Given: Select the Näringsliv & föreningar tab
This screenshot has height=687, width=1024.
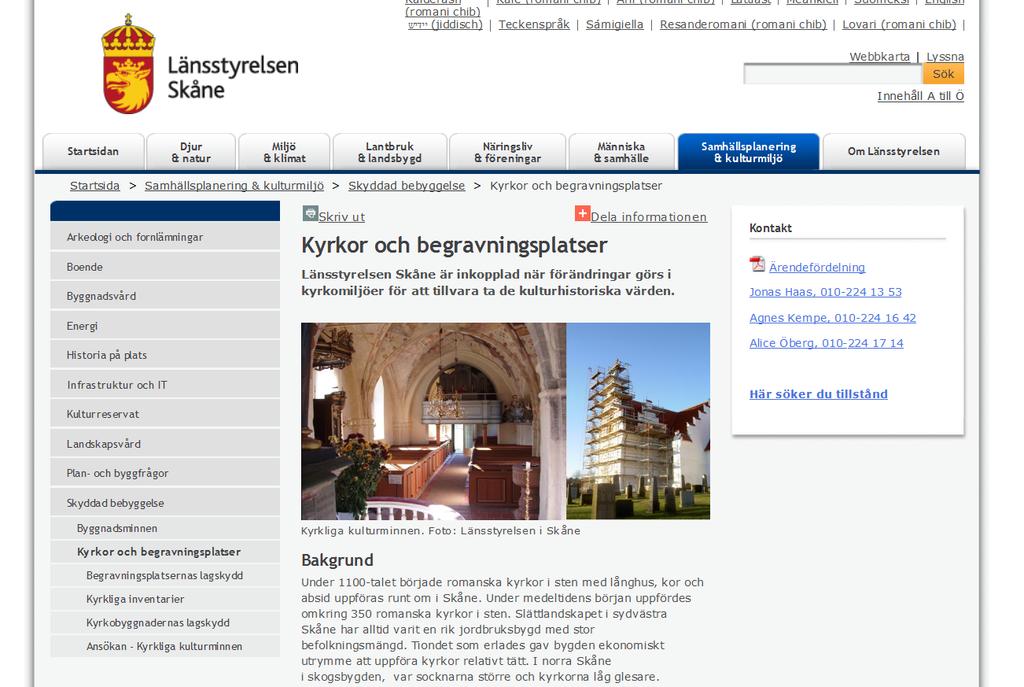Looking at the screenshot, I should pos(507,152).
